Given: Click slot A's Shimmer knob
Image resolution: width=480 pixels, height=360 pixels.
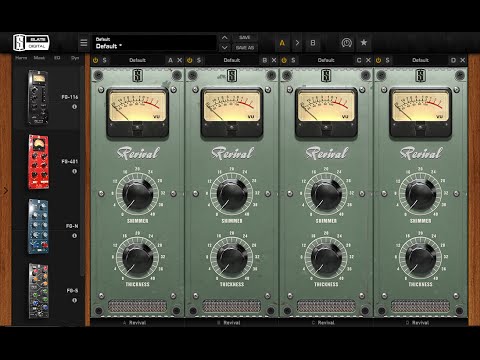Looking at the screenshot, I should coord(137,194).
